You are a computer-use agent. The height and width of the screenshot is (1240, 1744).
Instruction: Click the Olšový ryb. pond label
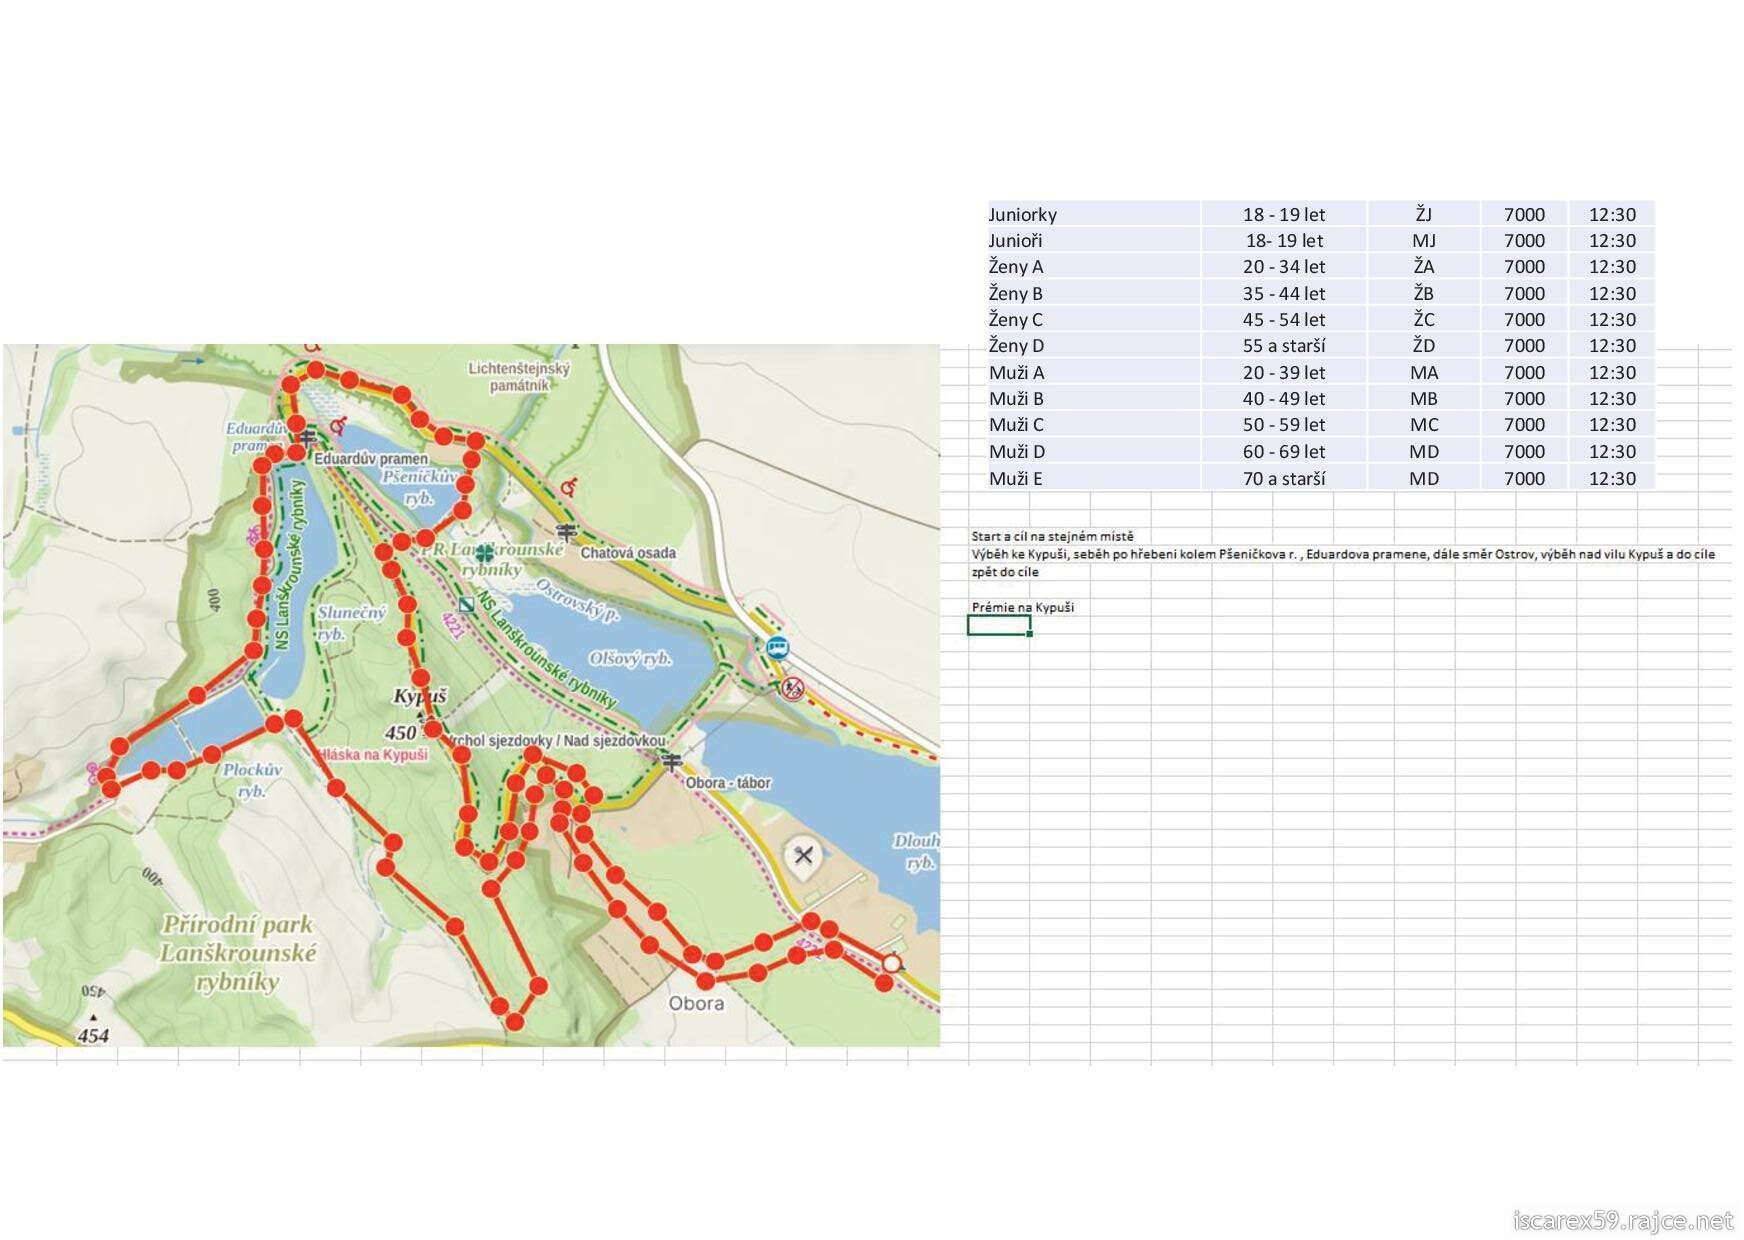(x=630, y=659)
